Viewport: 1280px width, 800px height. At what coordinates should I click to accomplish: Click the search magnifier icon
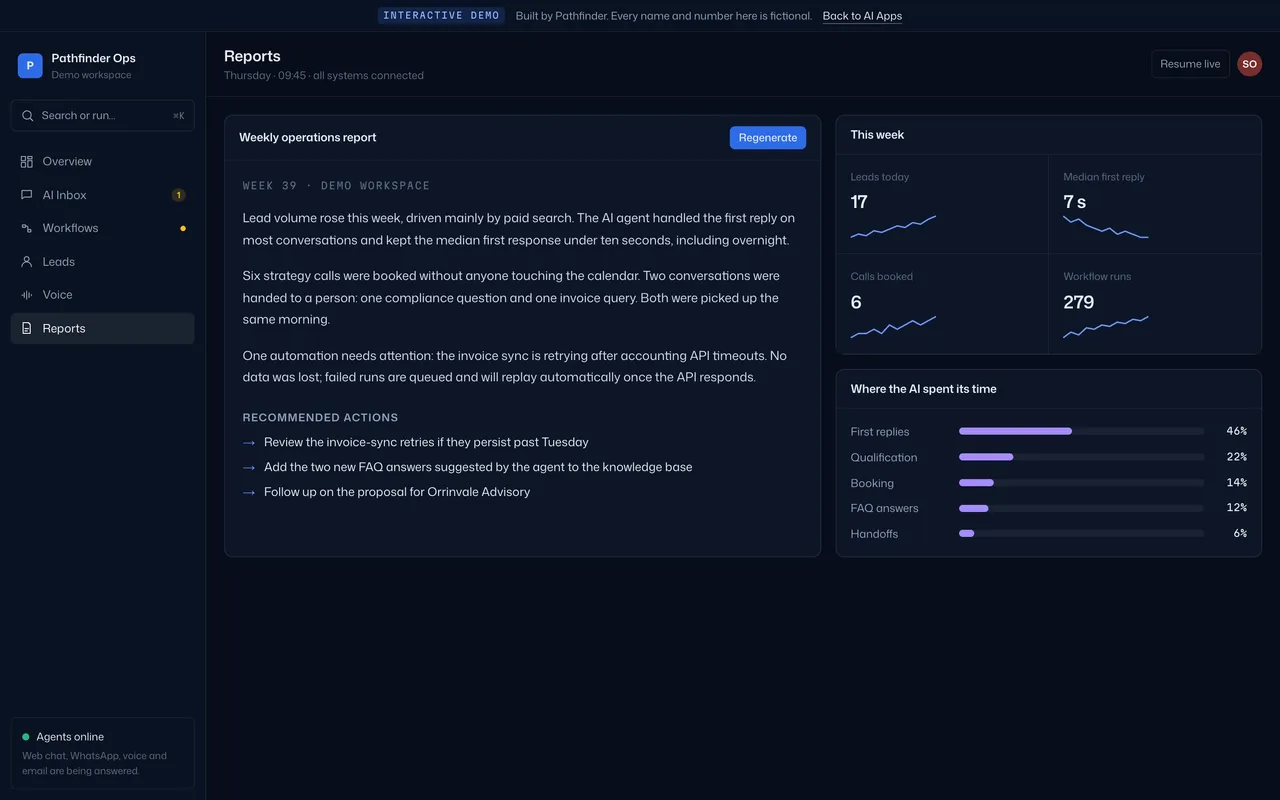(x=28, y=116)
